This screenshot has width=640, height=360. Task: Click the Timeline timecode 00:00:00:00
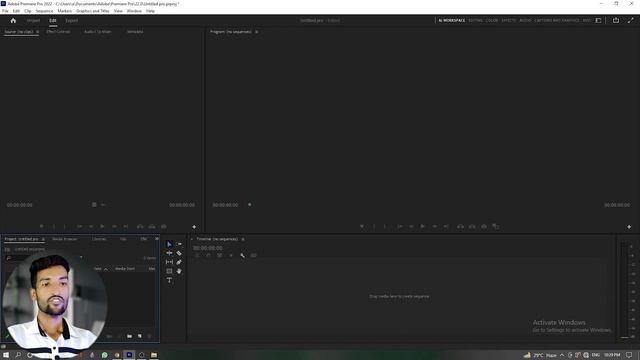coord(208,248)
